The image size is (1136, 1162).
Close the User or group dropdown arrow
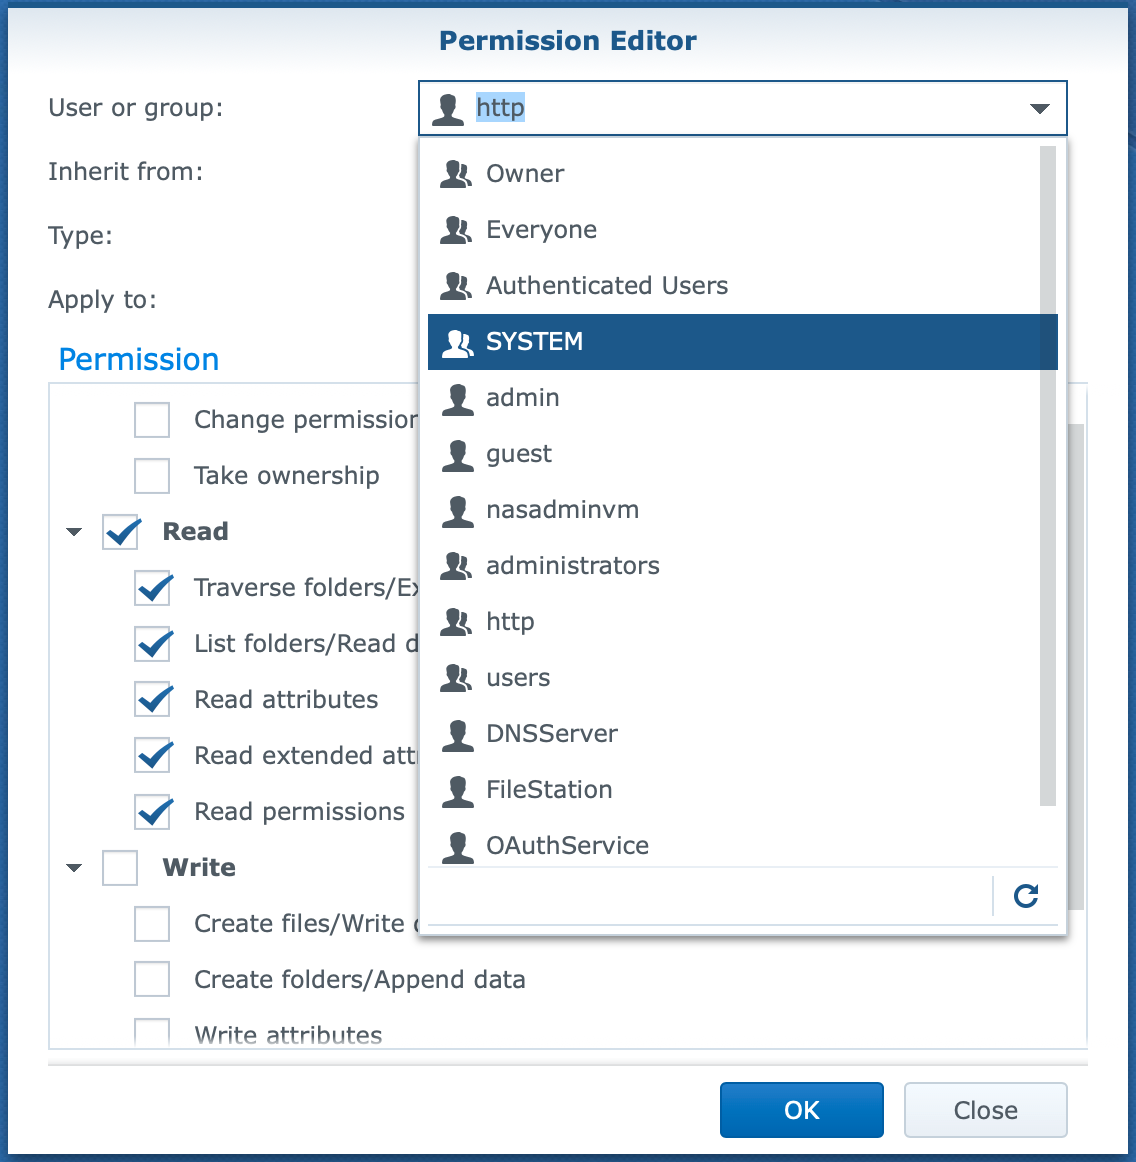1040,109
